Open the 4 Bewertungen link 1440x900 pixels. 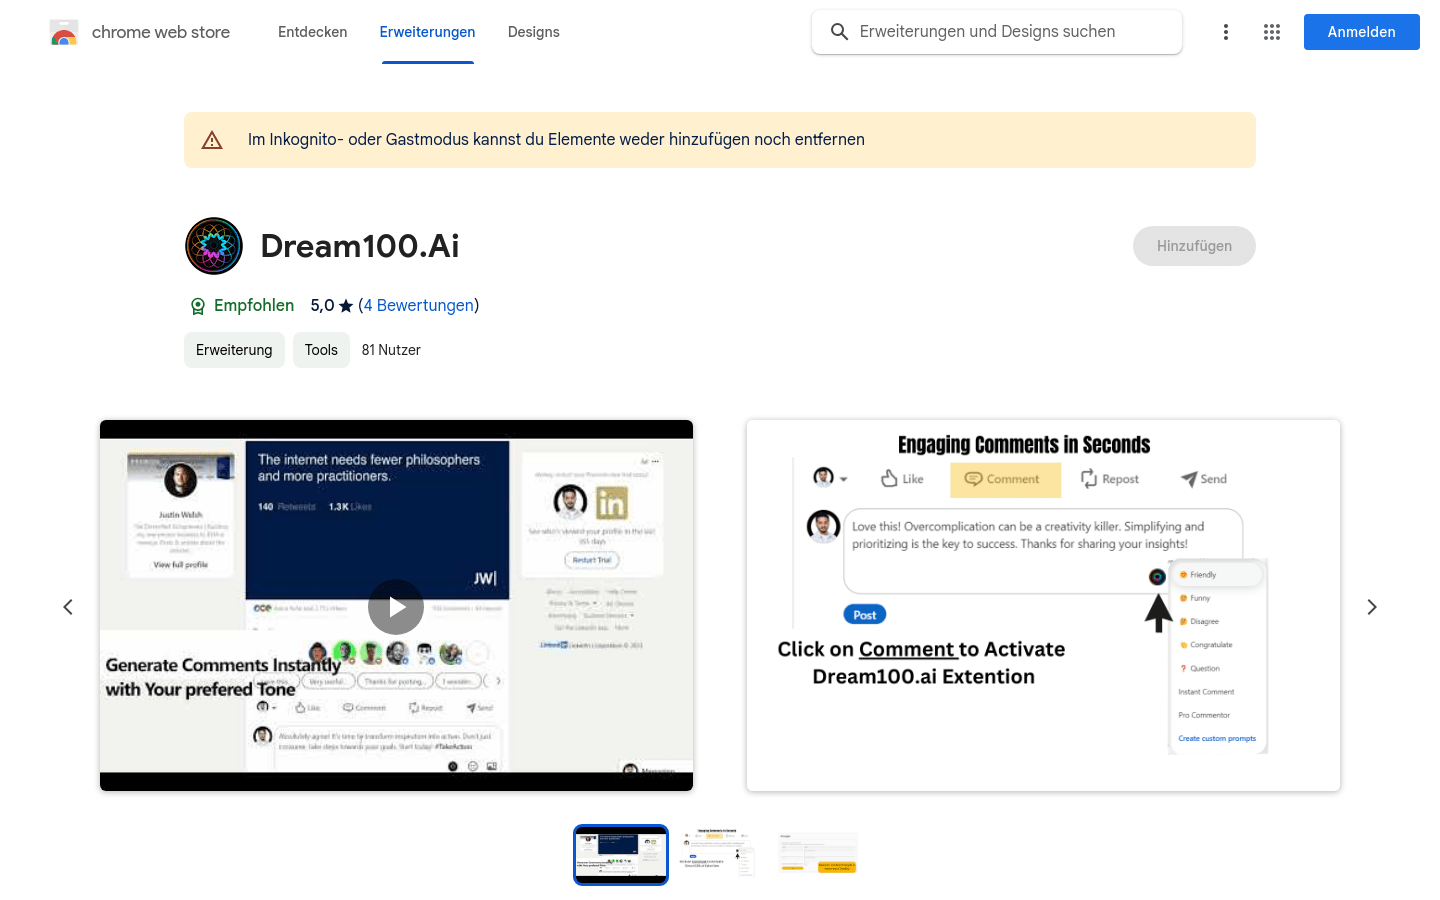click(x=419, y=306)
